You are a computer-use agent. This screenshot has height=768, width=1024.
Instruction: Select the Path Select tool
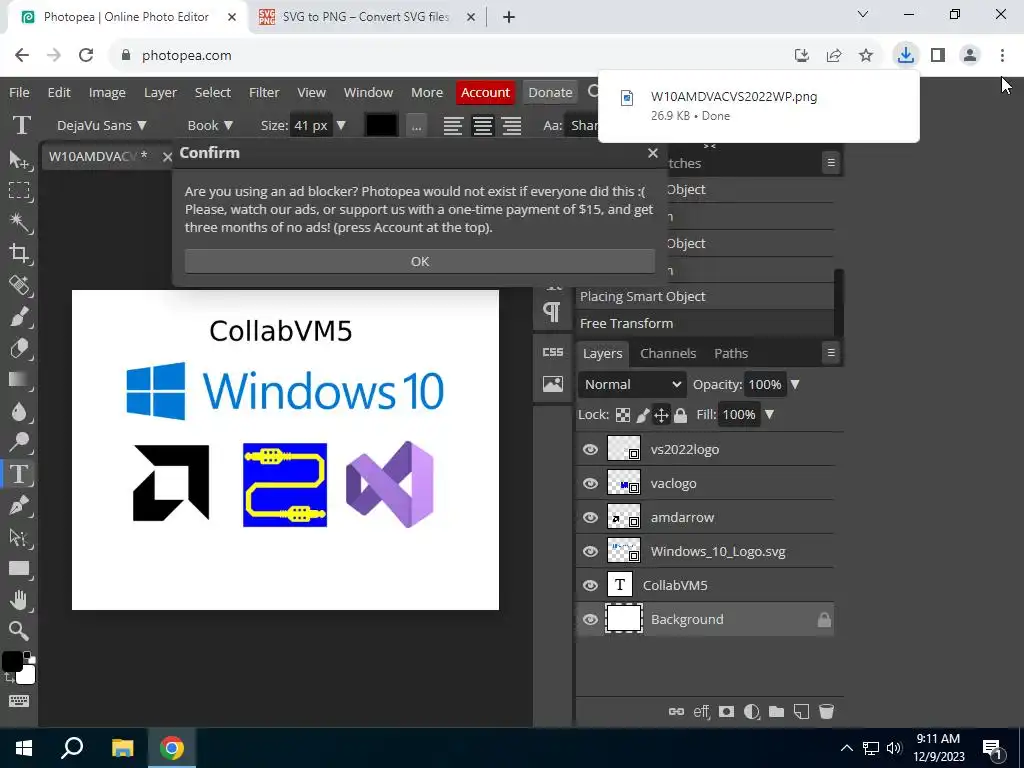click(x=19, y=537)
